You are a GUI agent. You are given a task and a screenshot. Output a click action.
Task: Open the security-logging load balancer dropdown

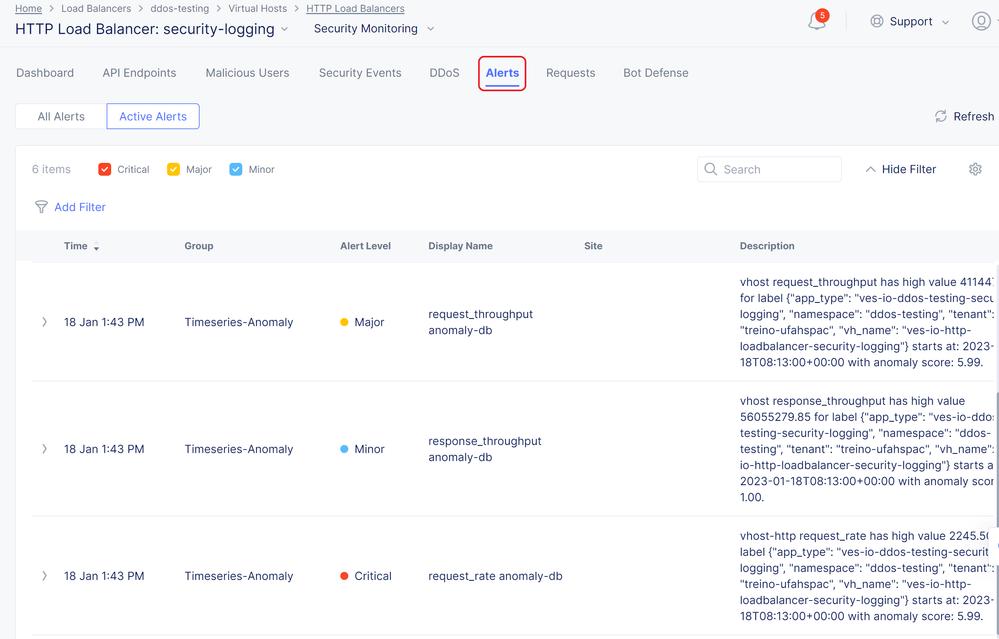(284, 29)
